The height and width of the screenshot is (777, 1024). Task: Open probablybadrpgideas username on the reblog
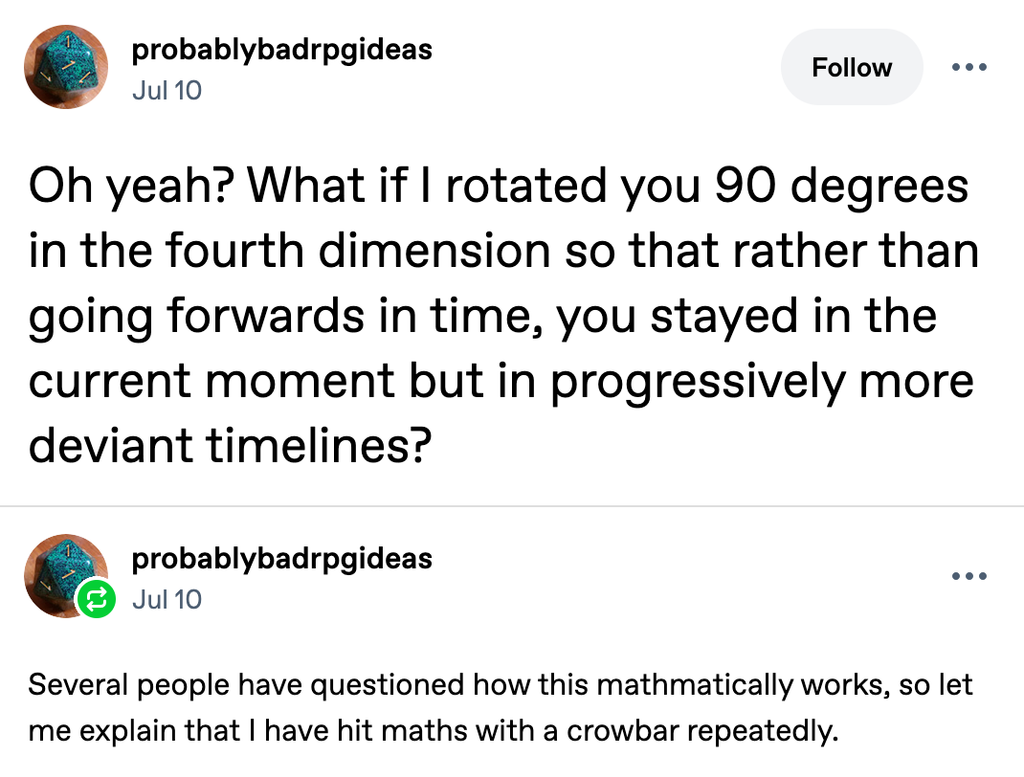(282, 559)
